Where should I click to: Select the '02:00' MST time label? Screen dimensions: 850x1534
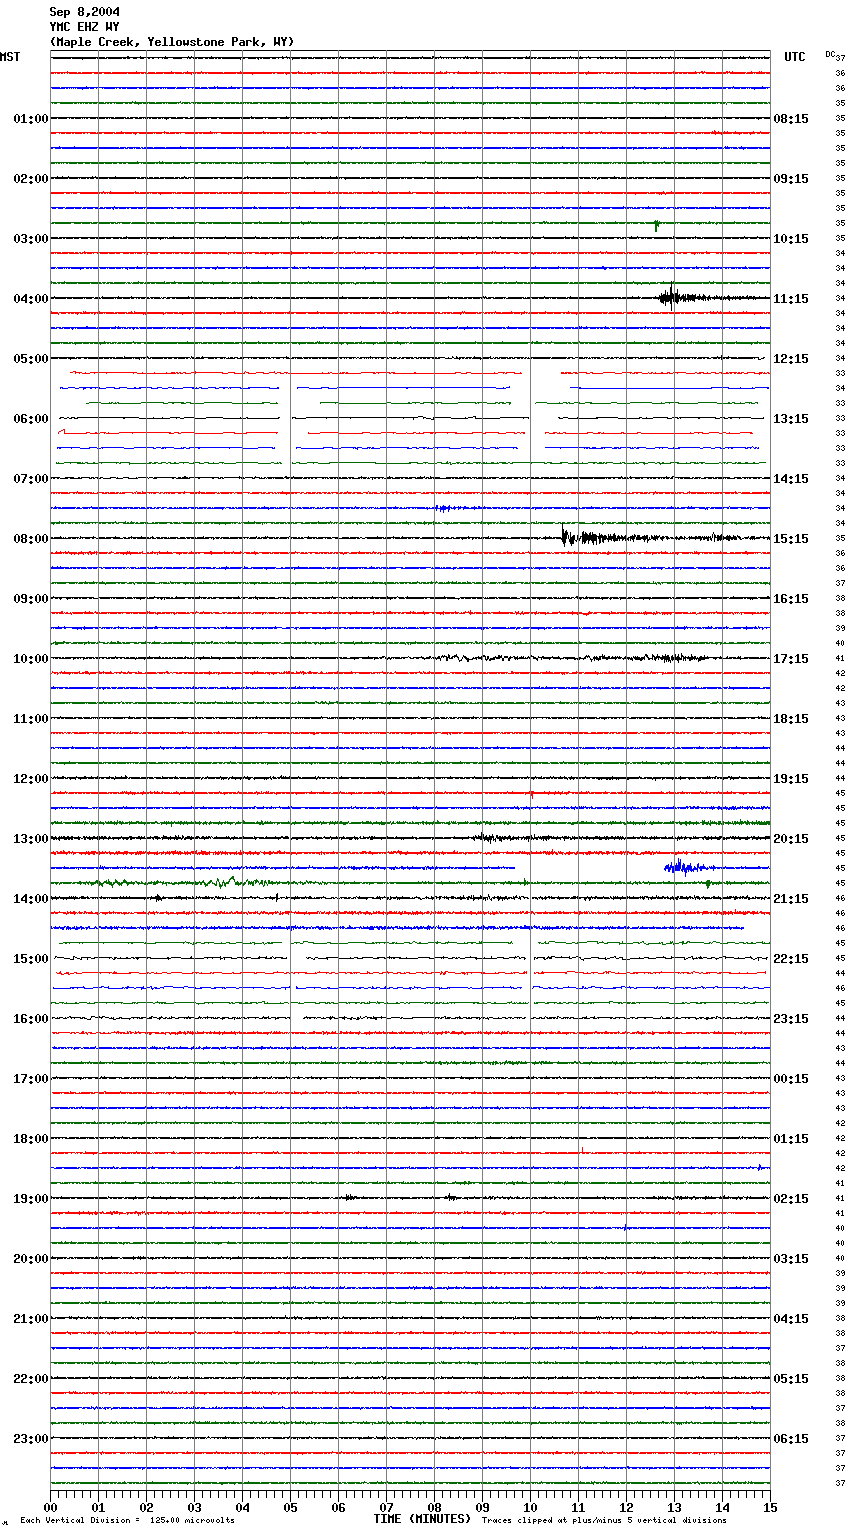point(31,179)
